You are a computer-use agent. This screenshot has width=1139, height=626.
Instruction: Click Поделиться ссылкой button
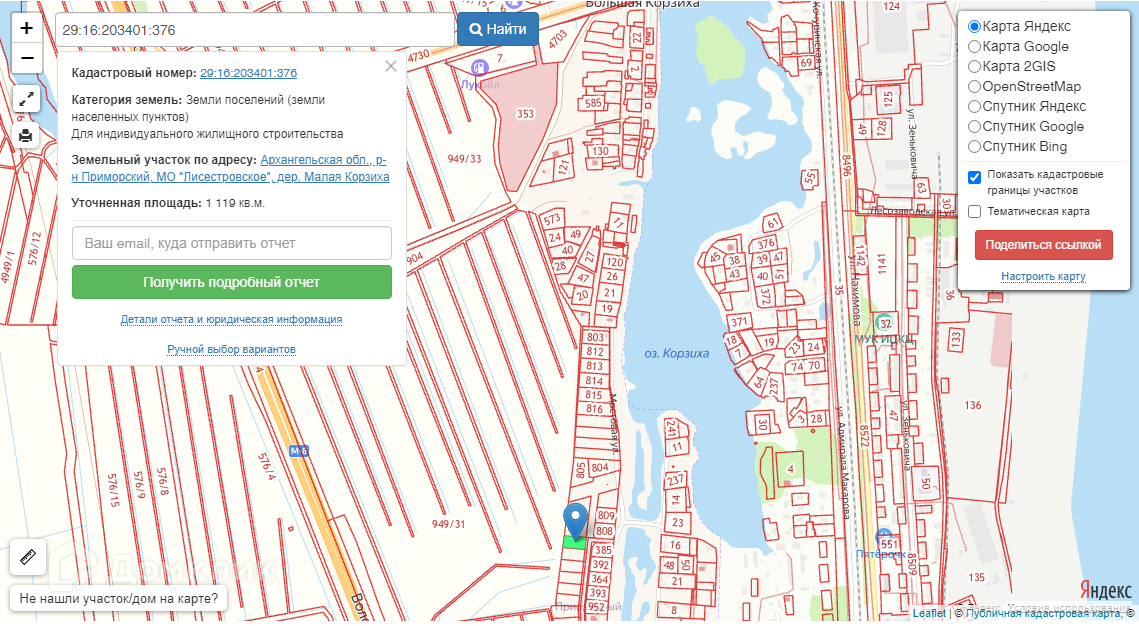point(1043,245)
